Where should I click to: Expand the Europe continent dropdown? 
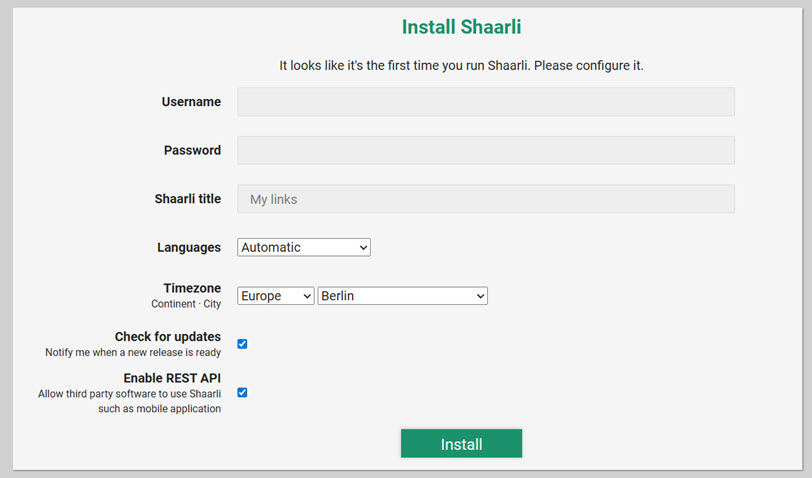click(276, 296)
